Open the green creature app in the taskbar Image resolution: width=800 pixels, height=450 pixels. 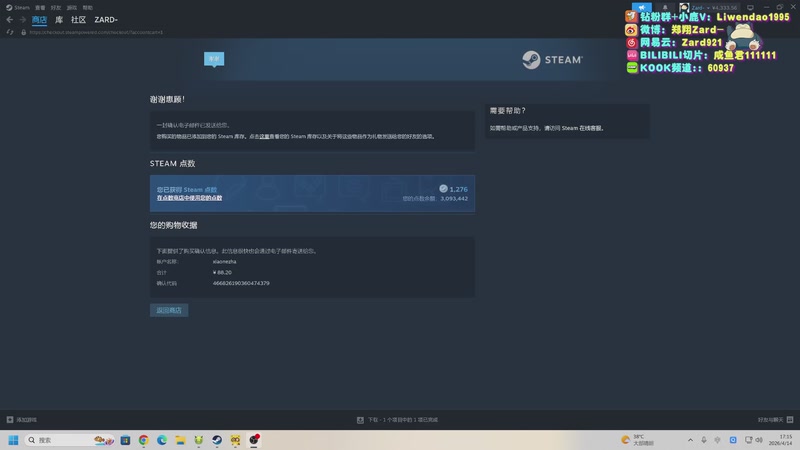pos(198,440)
